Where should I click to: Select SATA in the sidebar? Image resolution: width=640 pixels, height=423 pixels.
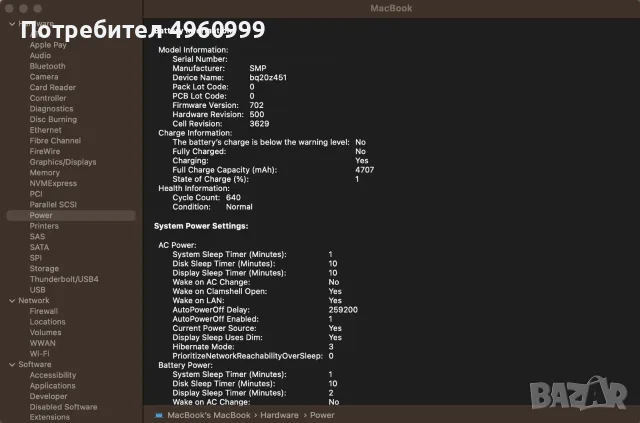click(39, 247)
